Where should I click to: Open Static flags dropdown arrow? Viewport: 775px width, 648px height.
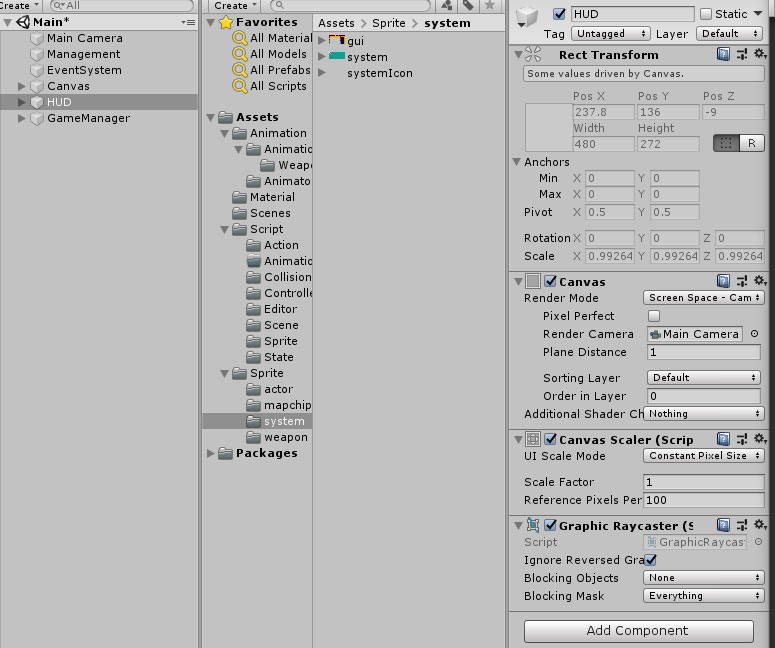[758, 14]
